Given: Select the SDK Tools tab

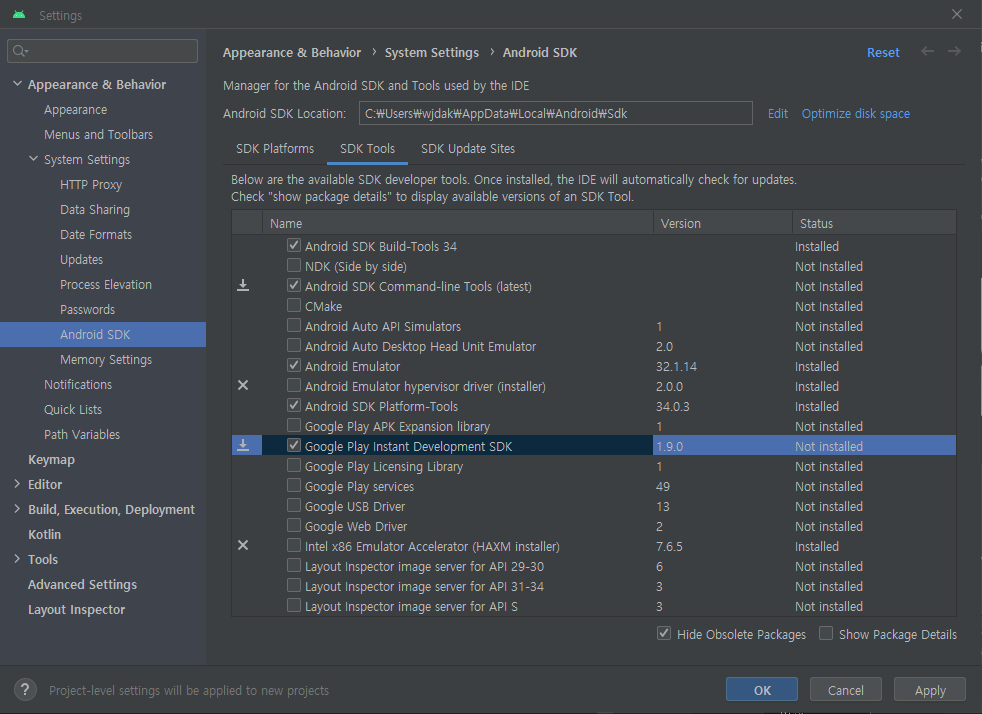Looking at the screenshot, I should 368,148.
